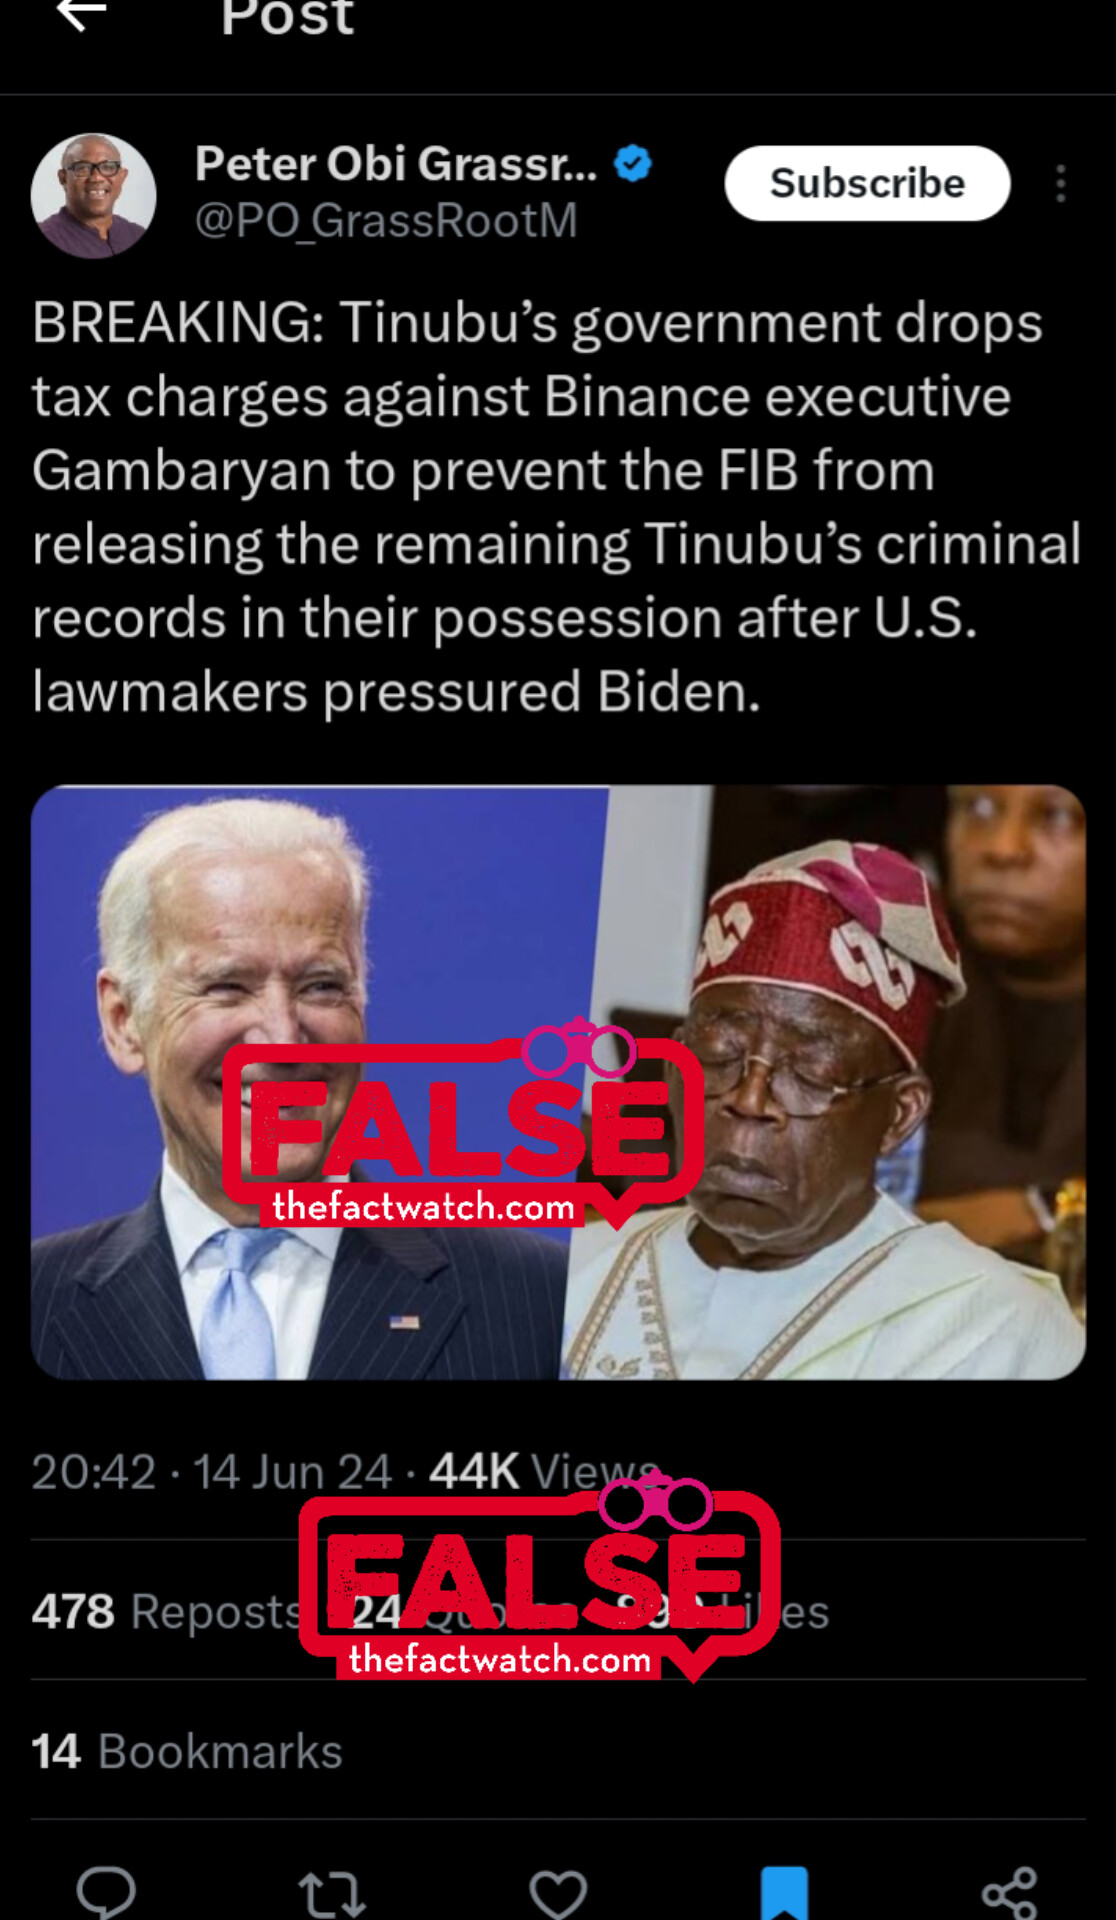View the 478 Reposts list

coord(166,1611)
